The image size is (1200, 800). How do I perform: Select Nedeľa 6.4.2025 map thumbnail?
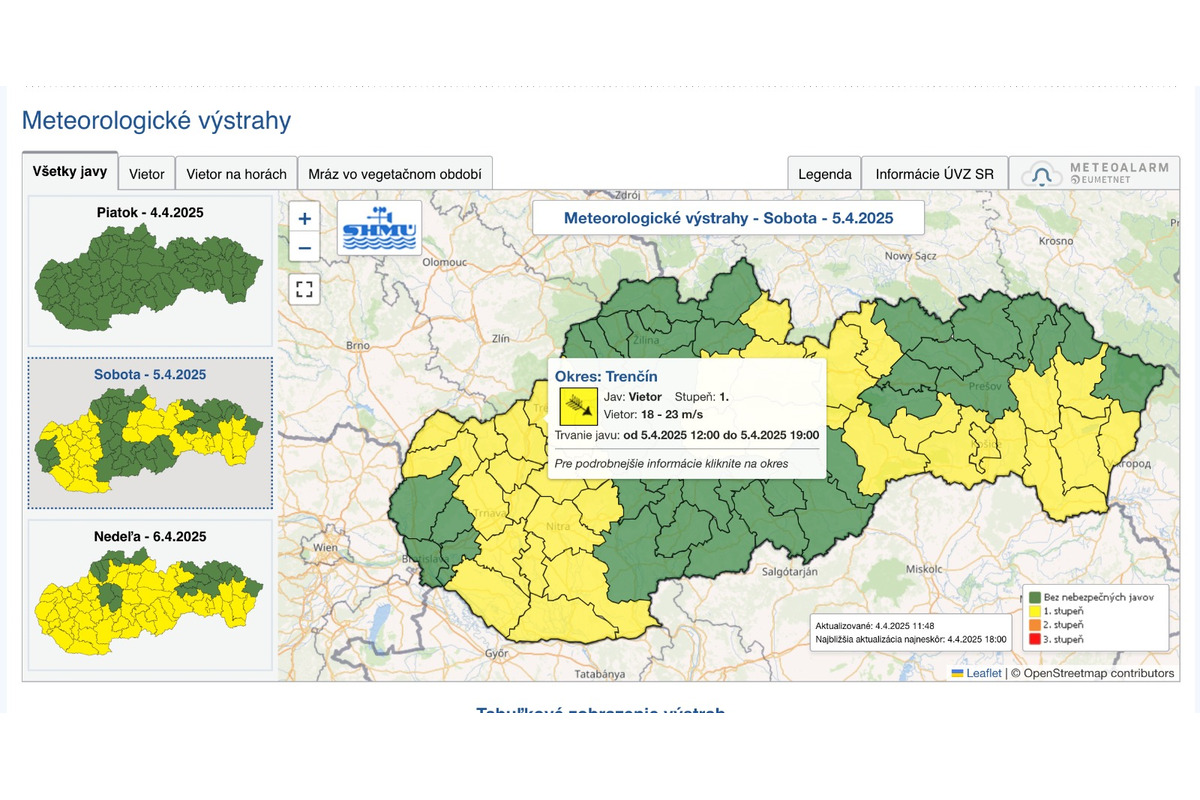[x=150, y=594]
